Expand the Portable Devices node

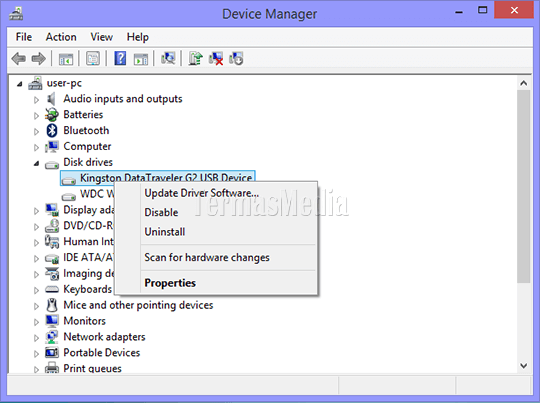pos(36,354)
